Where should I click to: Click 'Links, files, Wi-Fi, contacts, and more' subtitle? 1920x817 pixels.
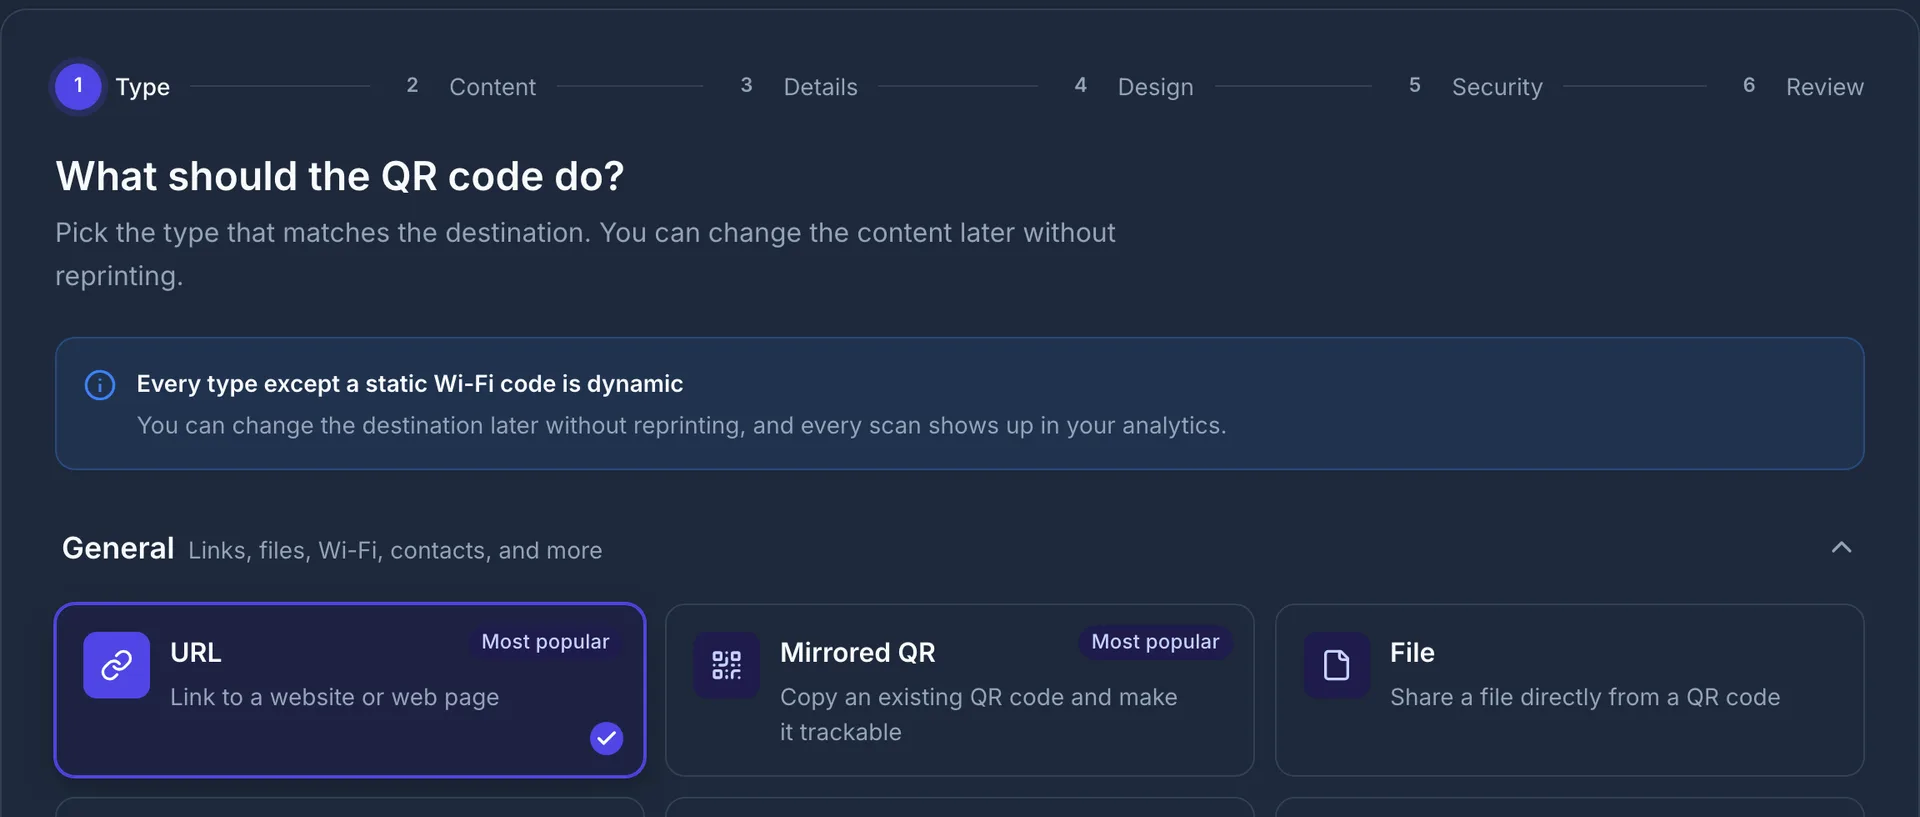pos(395,551)
